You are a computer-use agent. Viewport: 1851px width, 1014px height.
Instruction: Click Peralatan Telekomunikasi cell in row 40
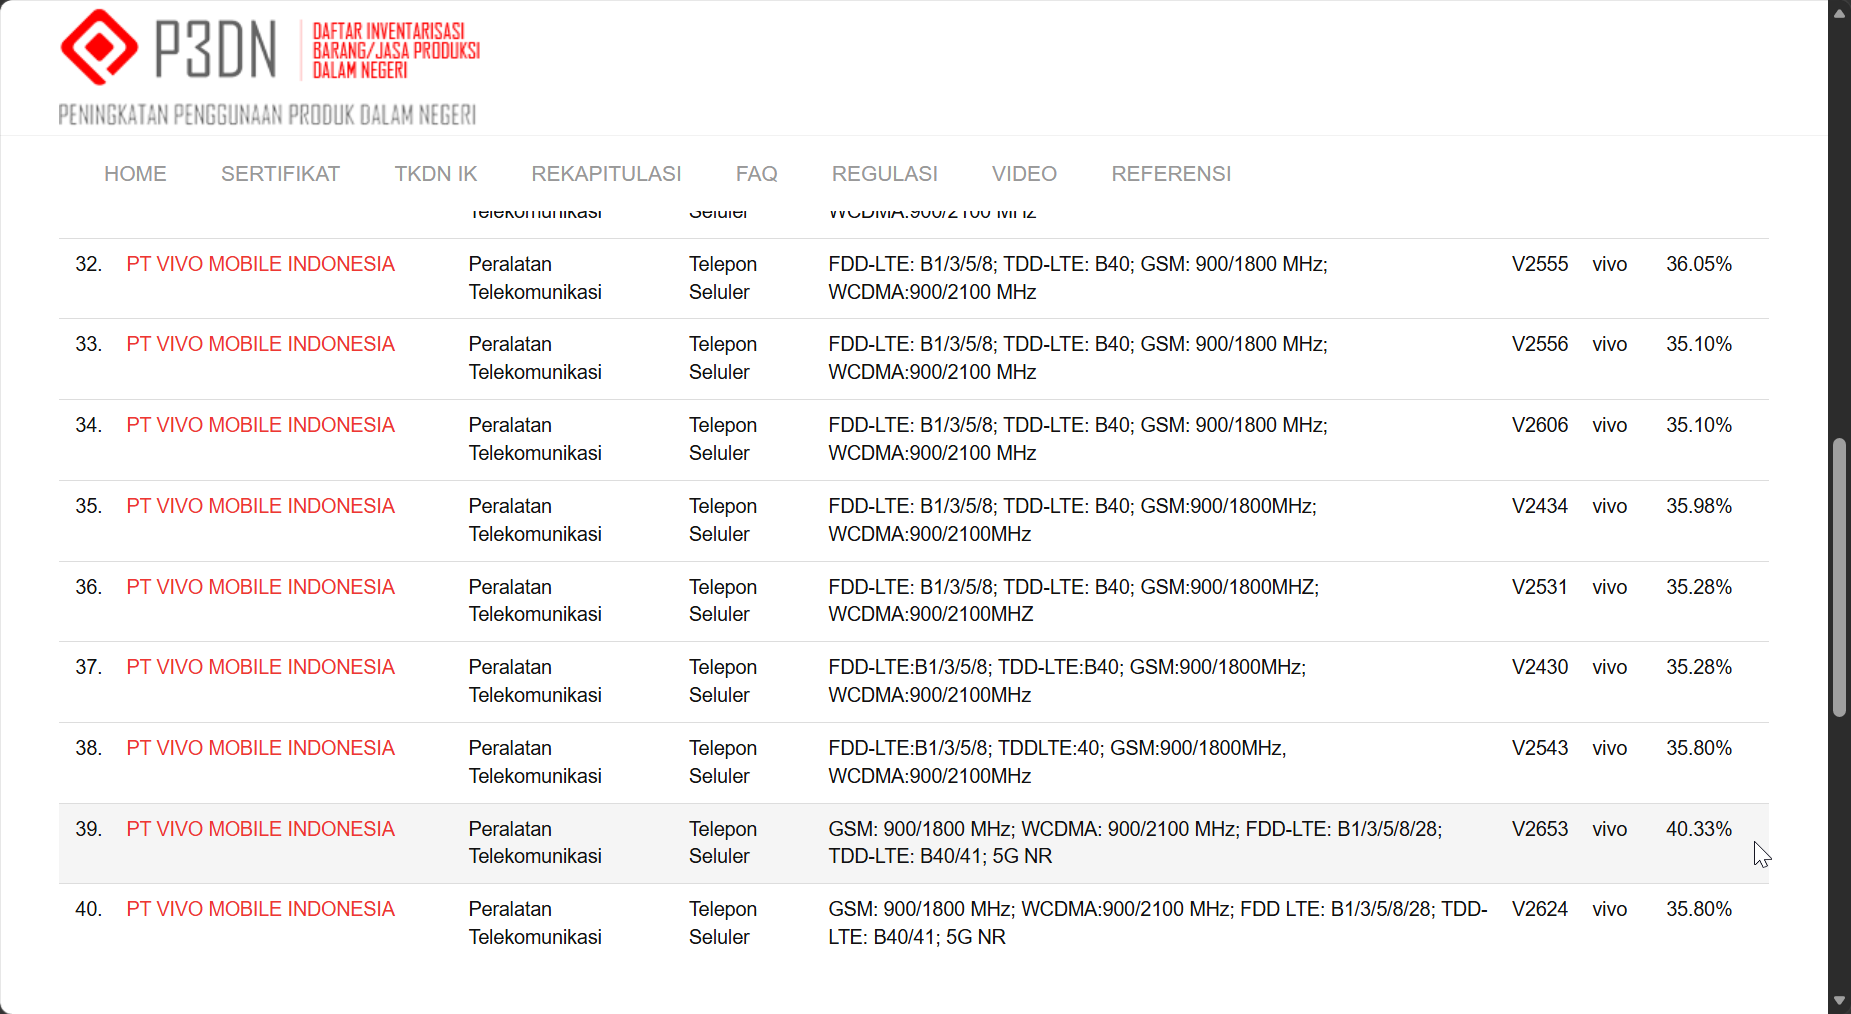(x=535, y=923)
